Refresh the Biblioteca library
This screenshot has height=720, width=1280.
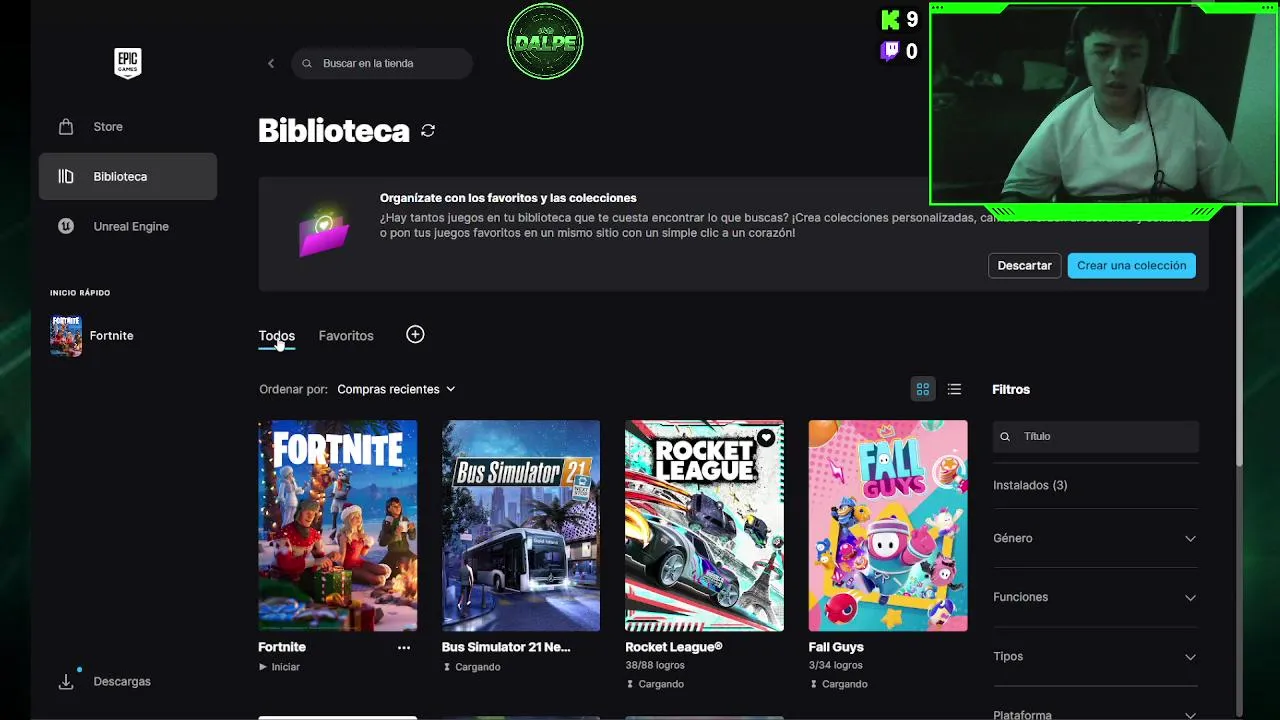coord(428,130)
